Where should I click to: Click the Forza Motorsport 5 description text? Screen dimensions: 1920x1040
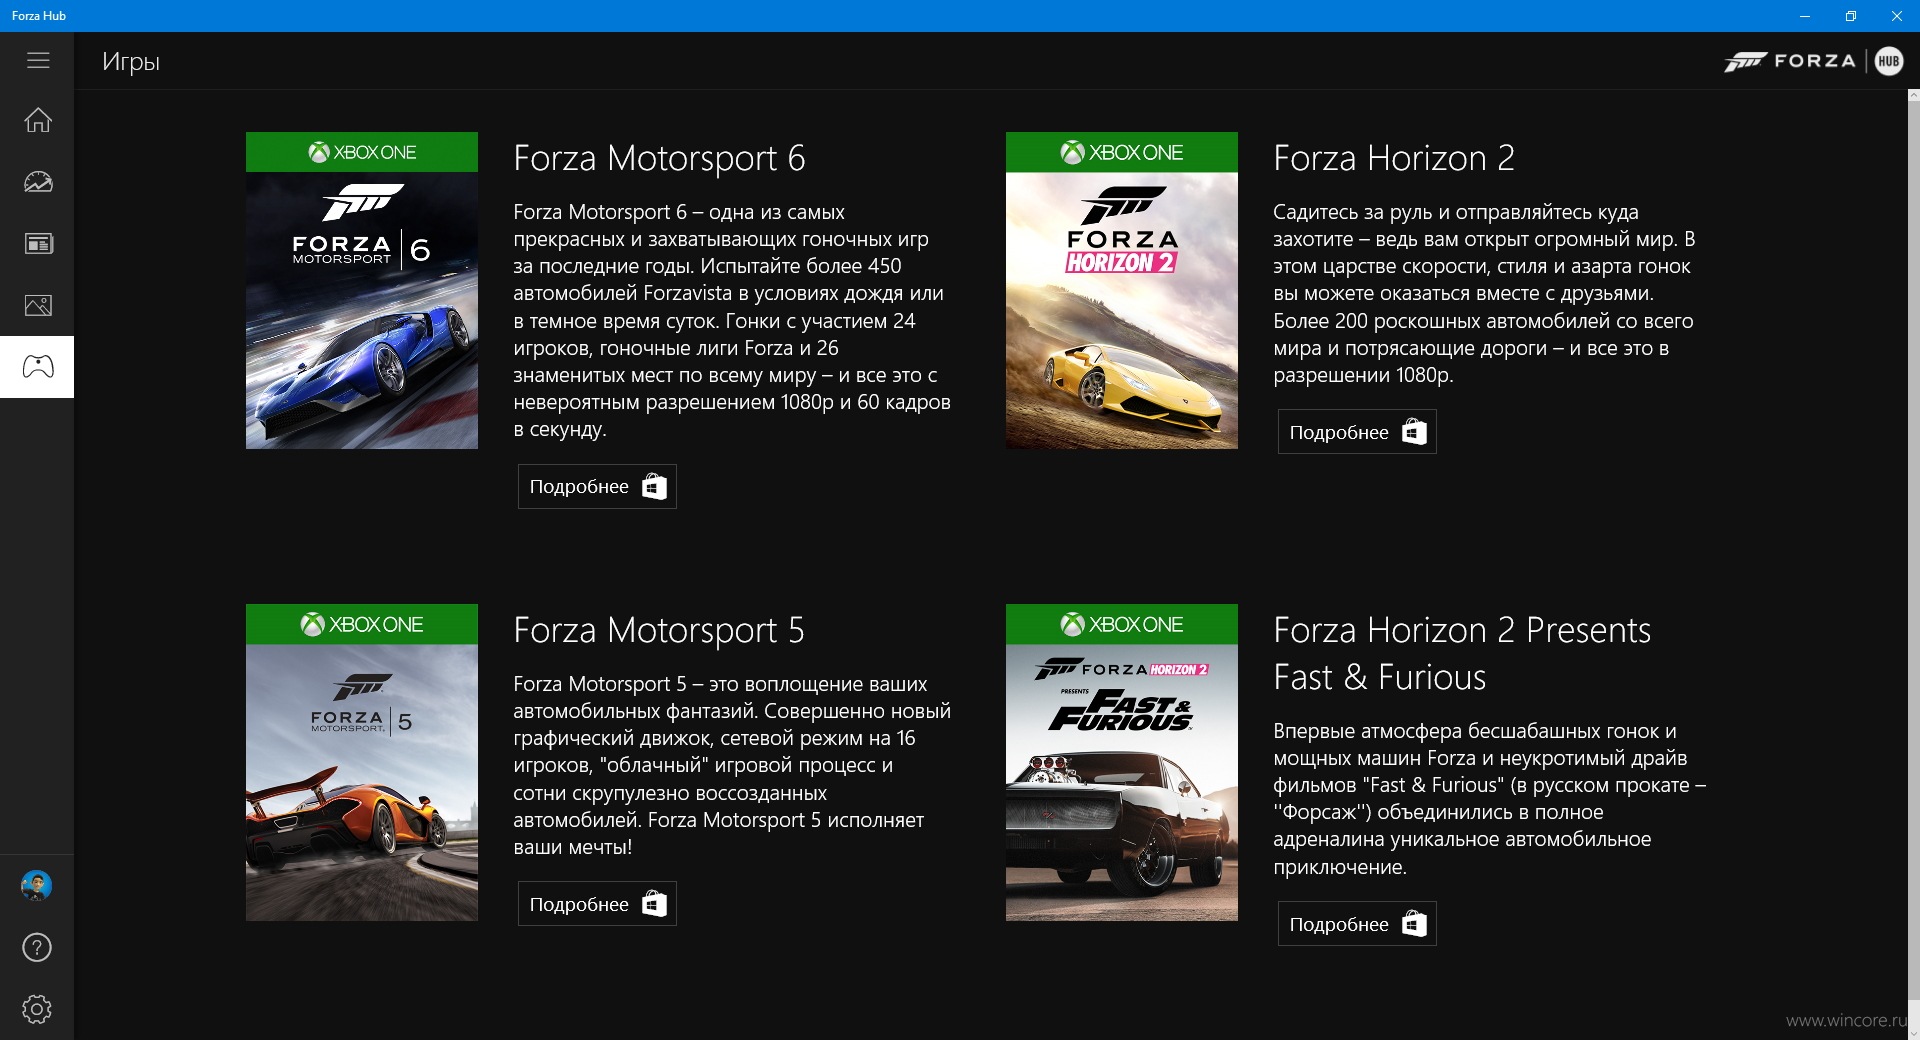[x=732, y=766]
